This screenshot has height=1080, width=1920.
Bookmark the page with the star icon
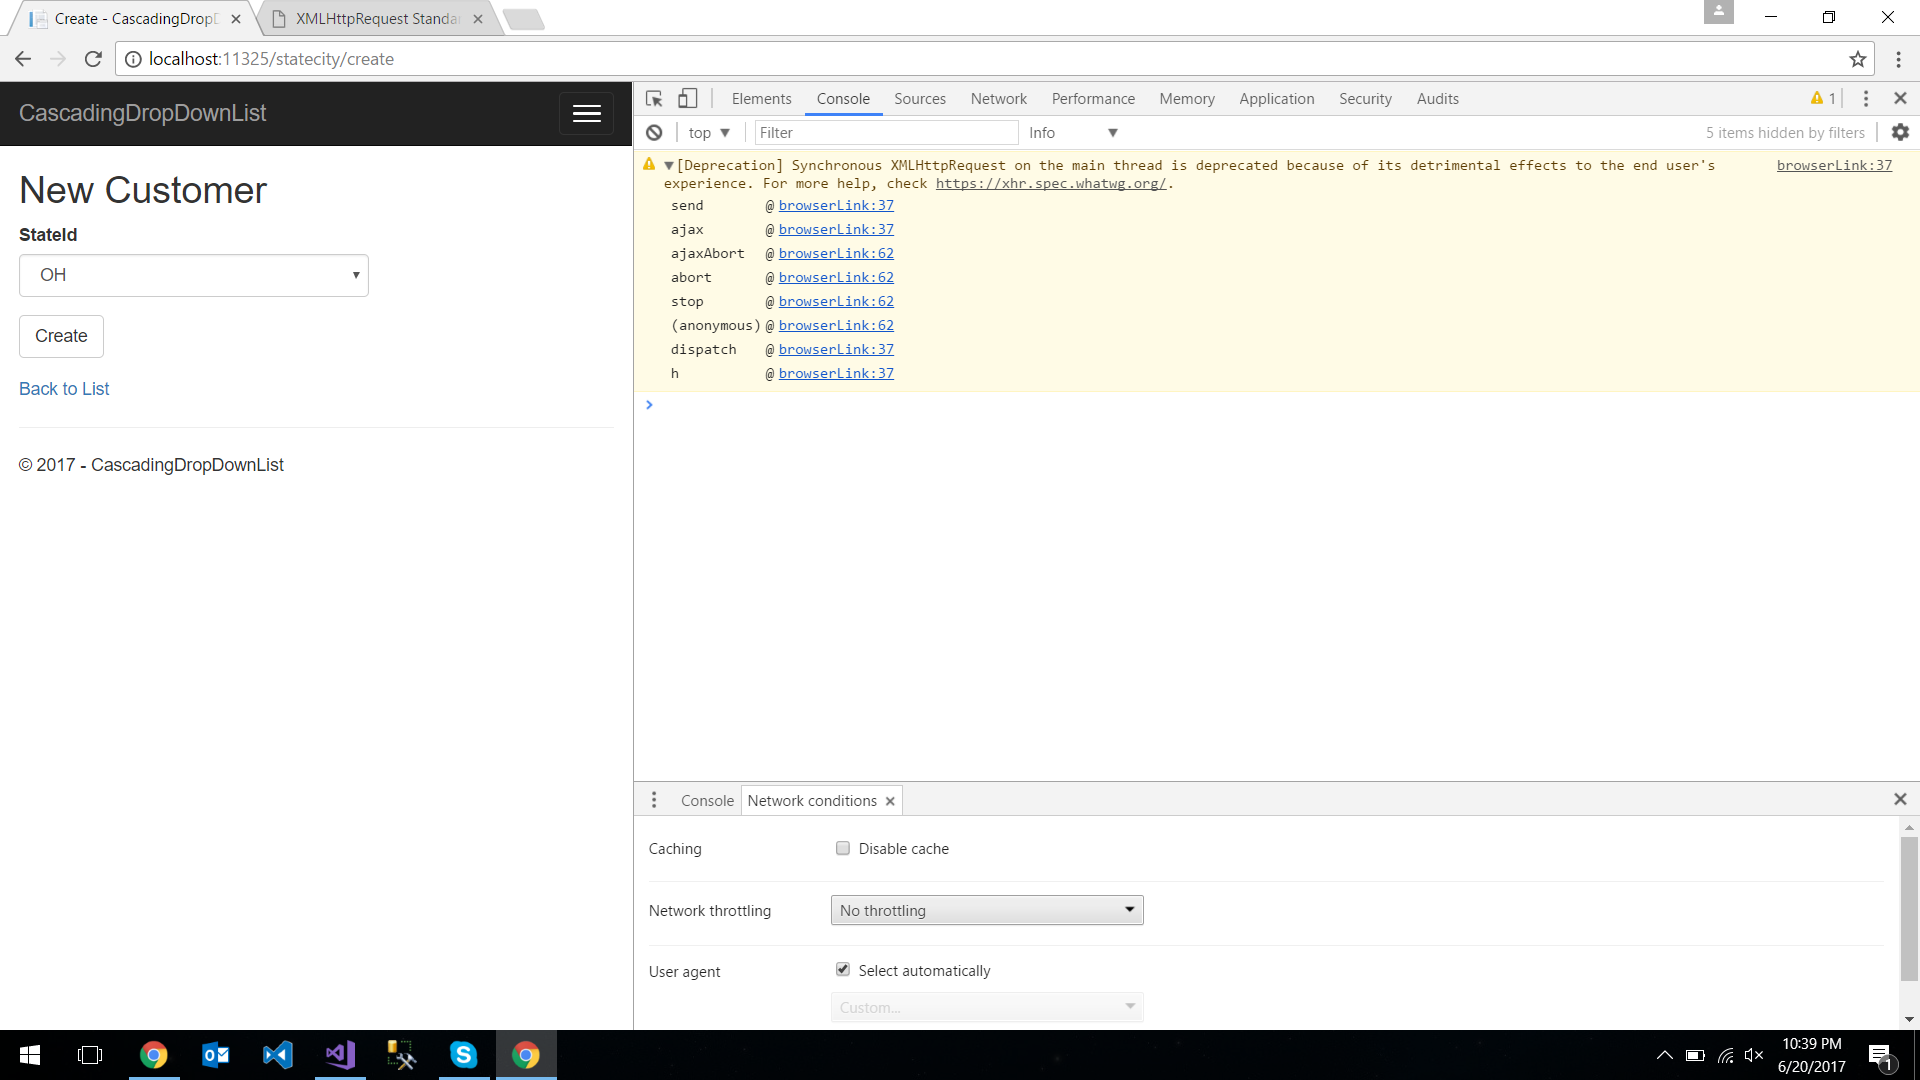coord(1858,59)
